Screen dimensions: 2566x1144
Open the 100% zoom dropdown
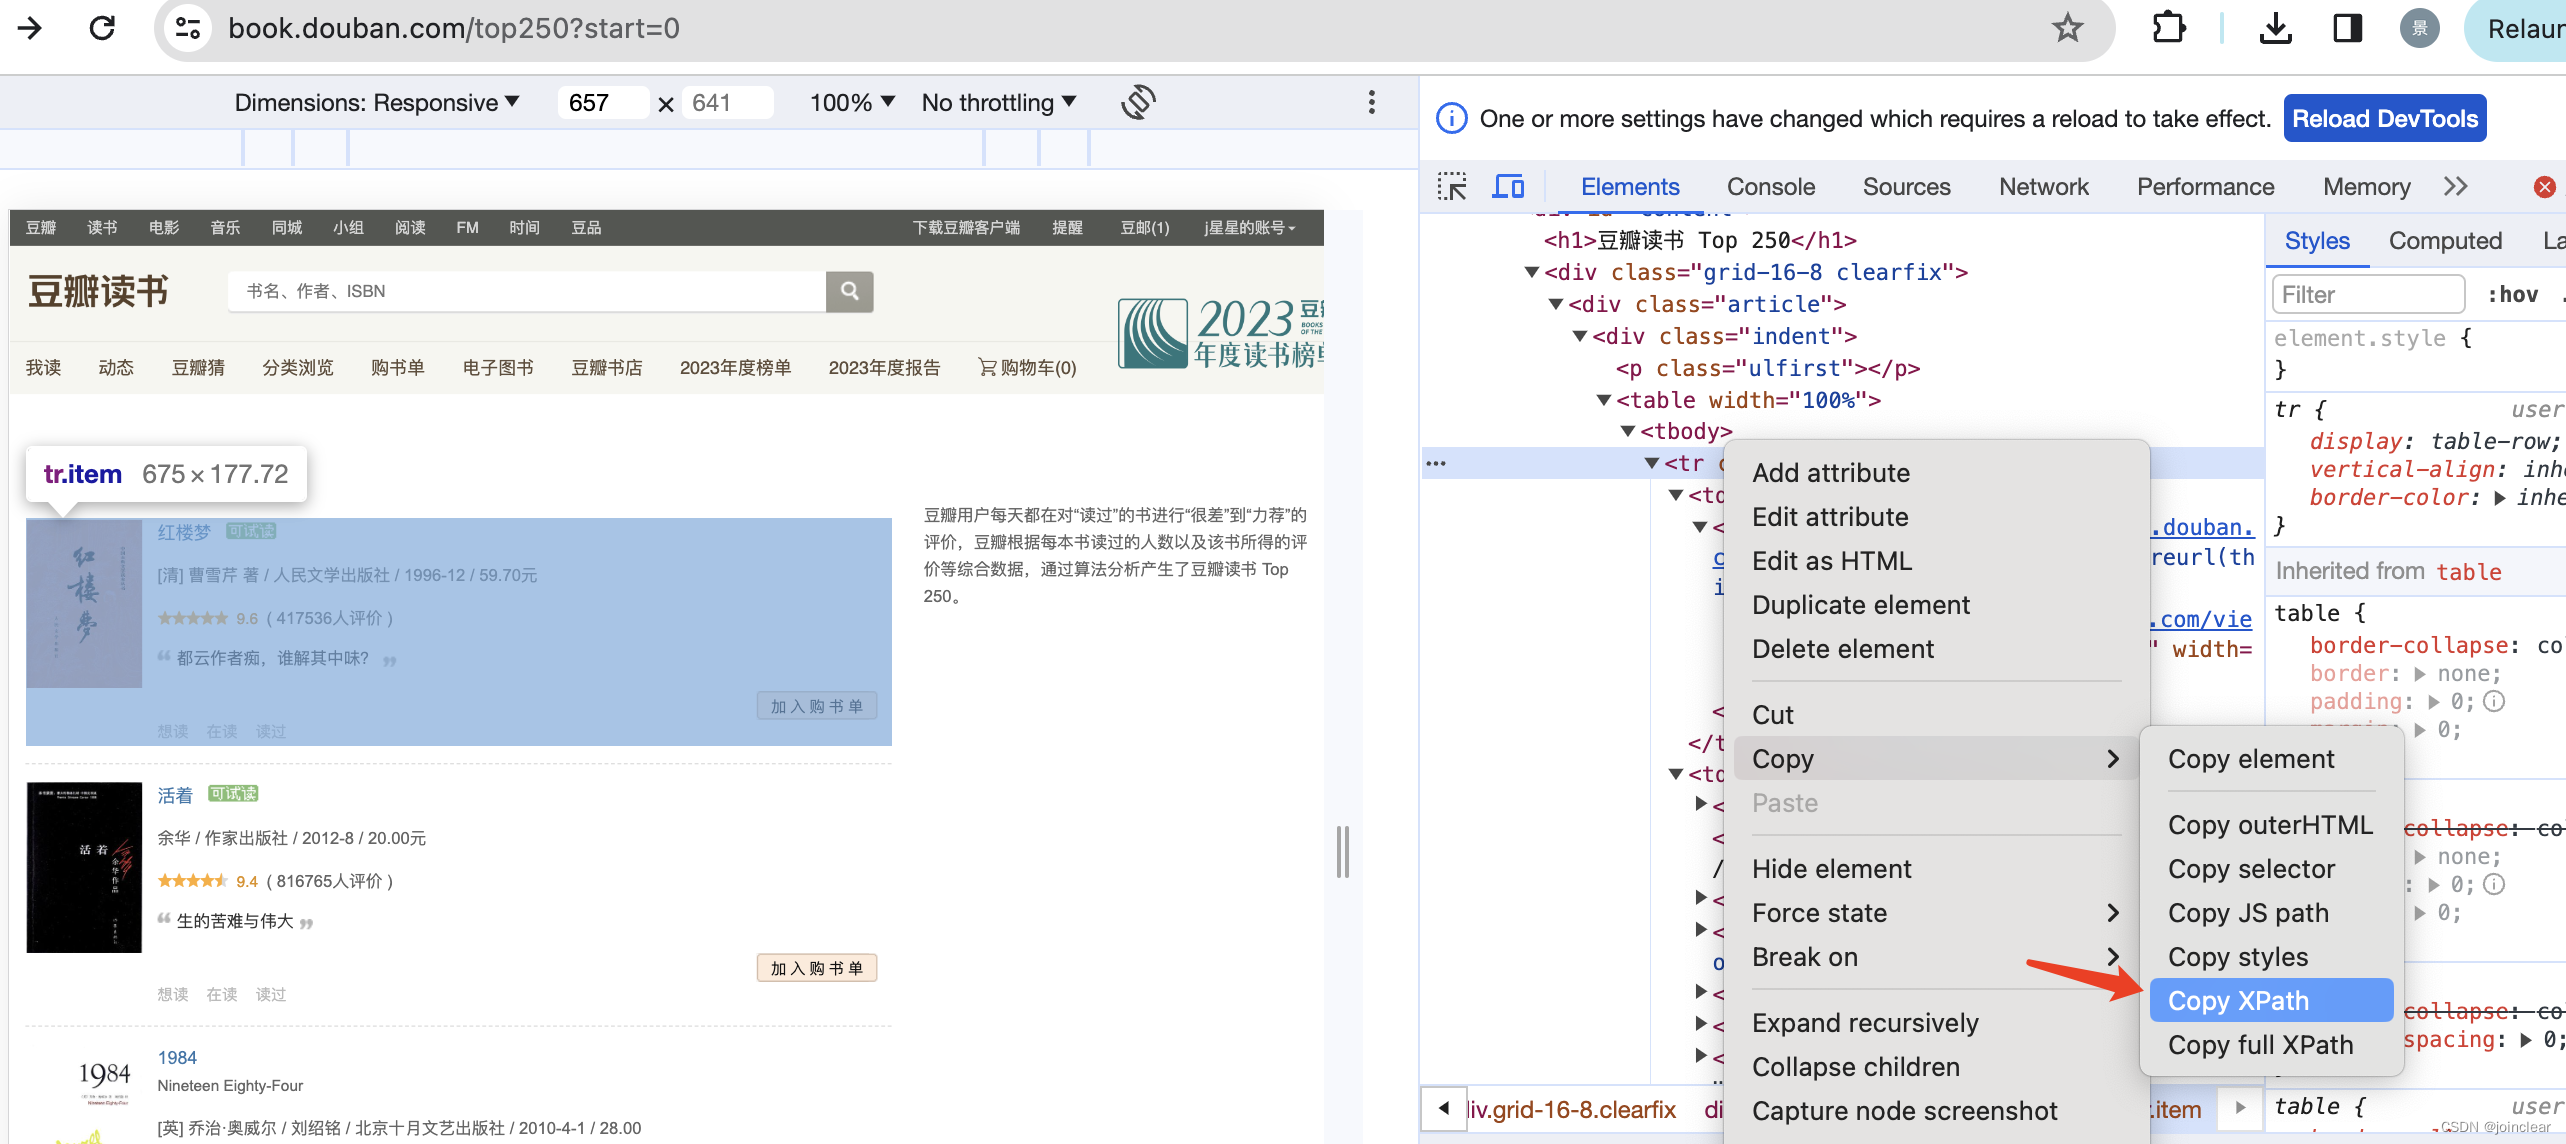click(x=852, y=102)
